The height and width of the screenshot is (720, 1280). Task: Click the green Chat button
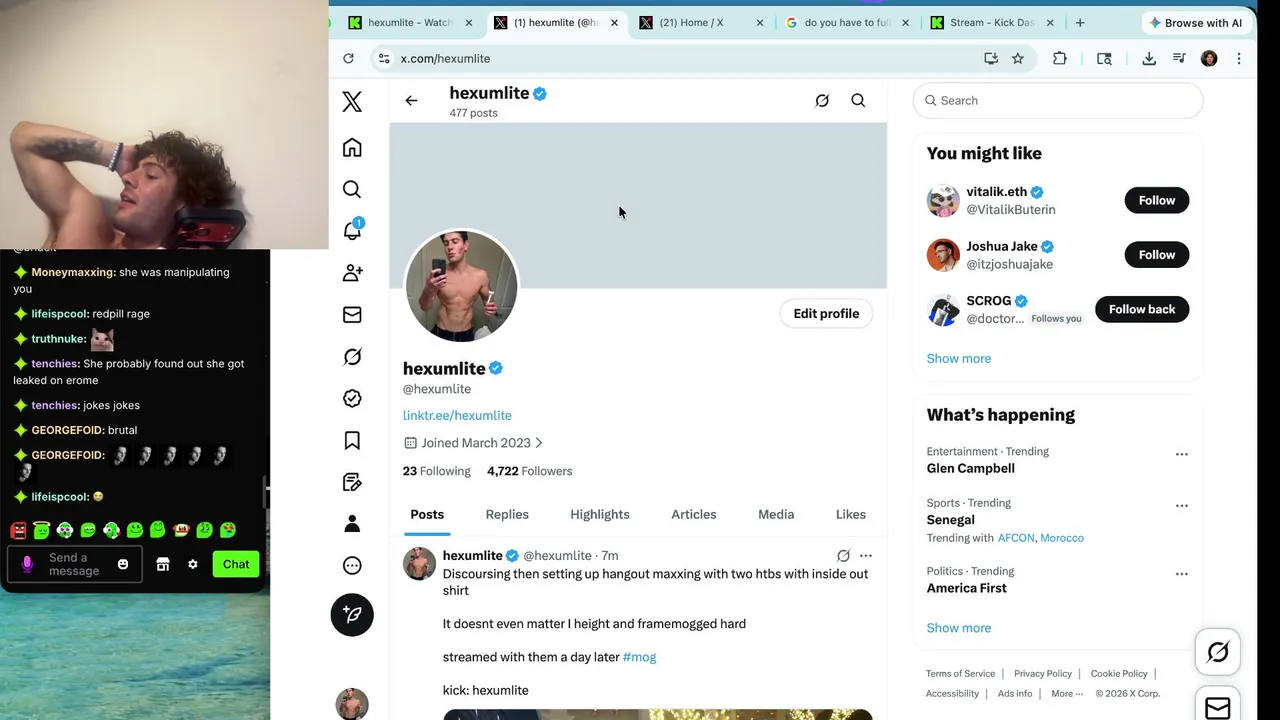click(x=236, y=564)
